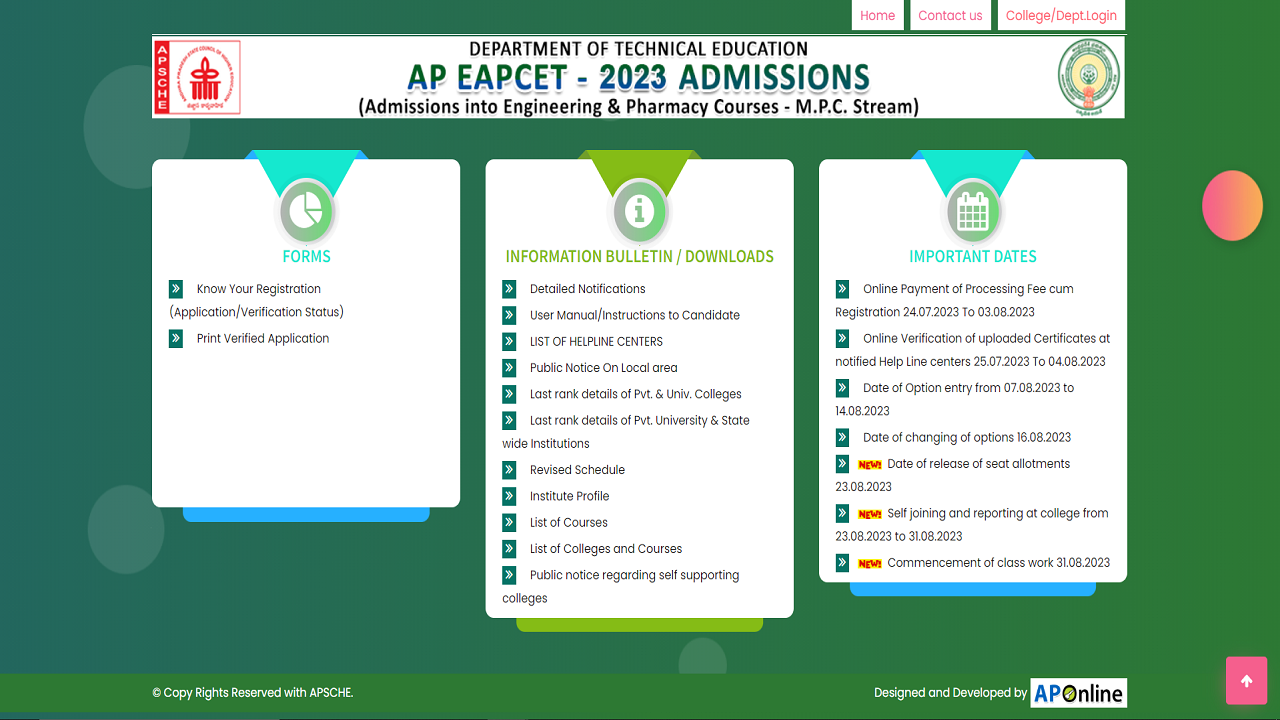1280x720 pixels.
Task: Click chevron icon beside List of Courses
Action: (509, 522)
